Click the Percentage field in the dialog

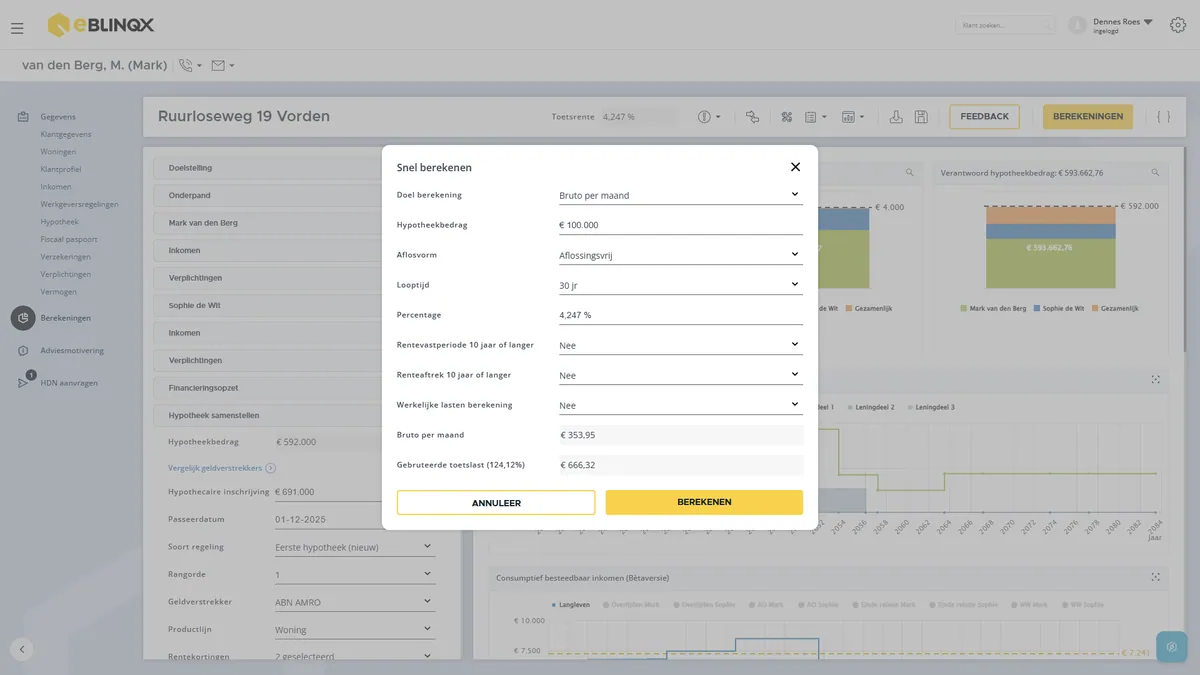[x=680, y=315]
